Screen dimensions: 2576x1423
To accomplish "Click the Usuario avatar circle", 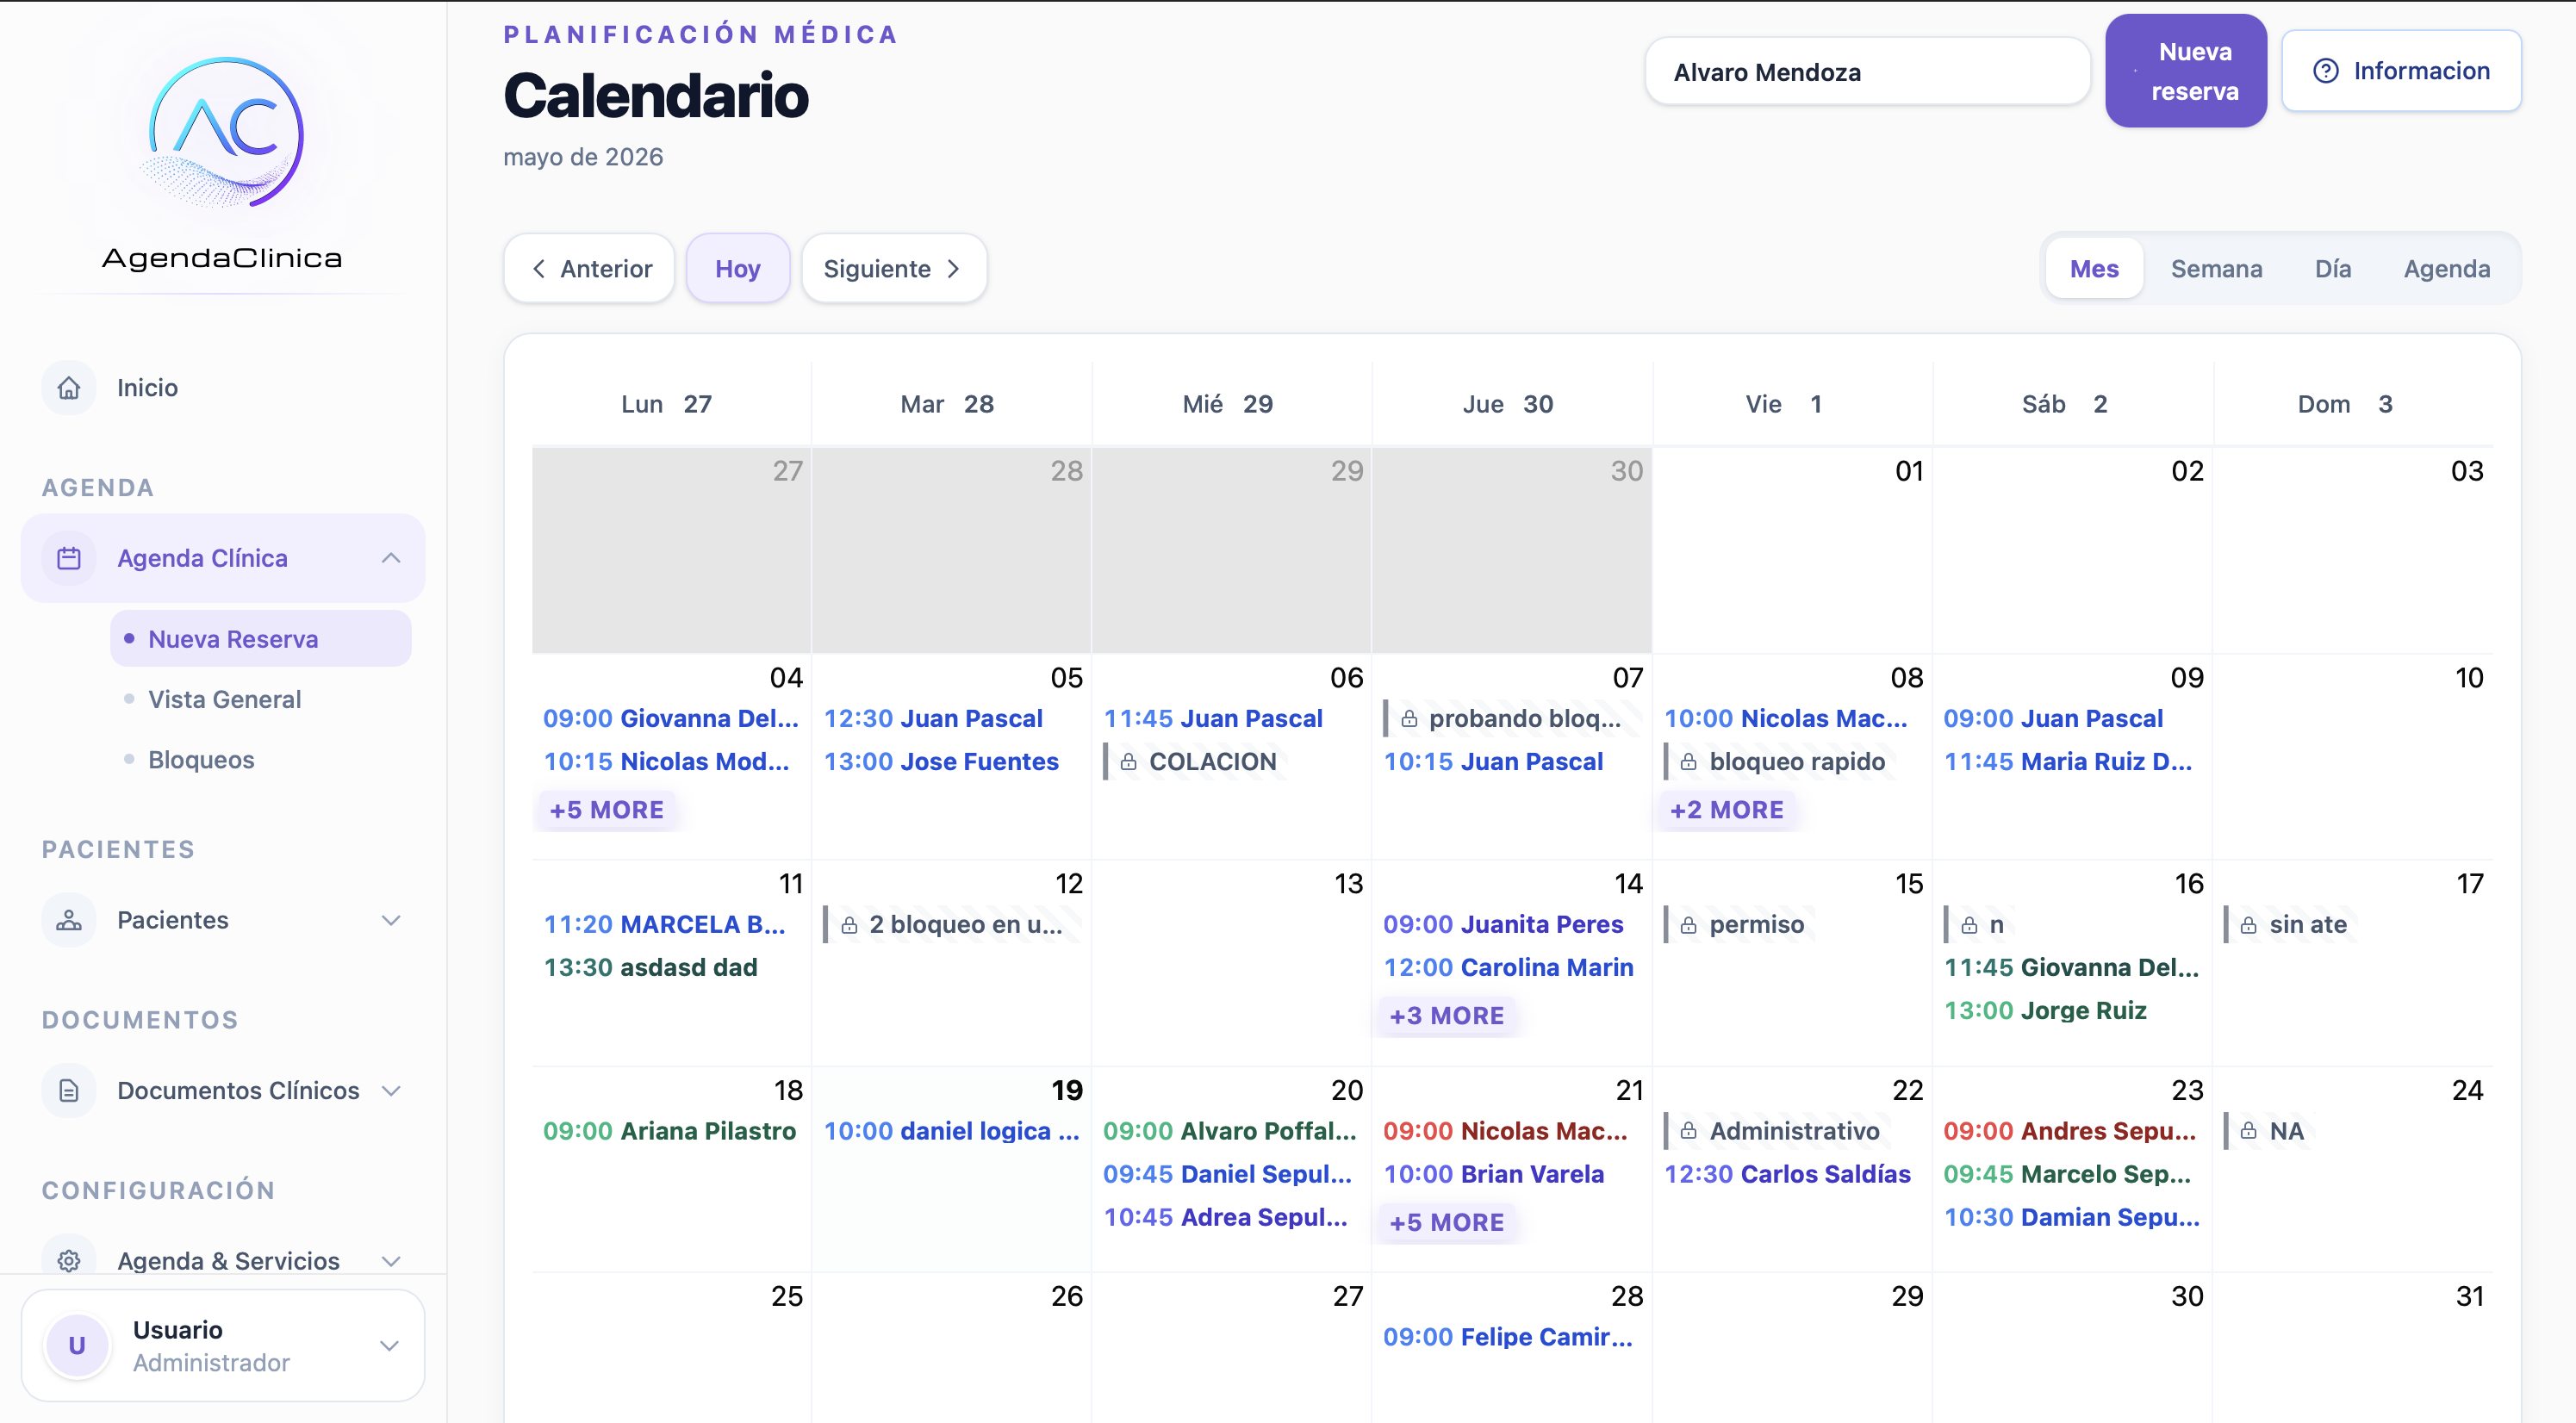I will (77, 1345).
